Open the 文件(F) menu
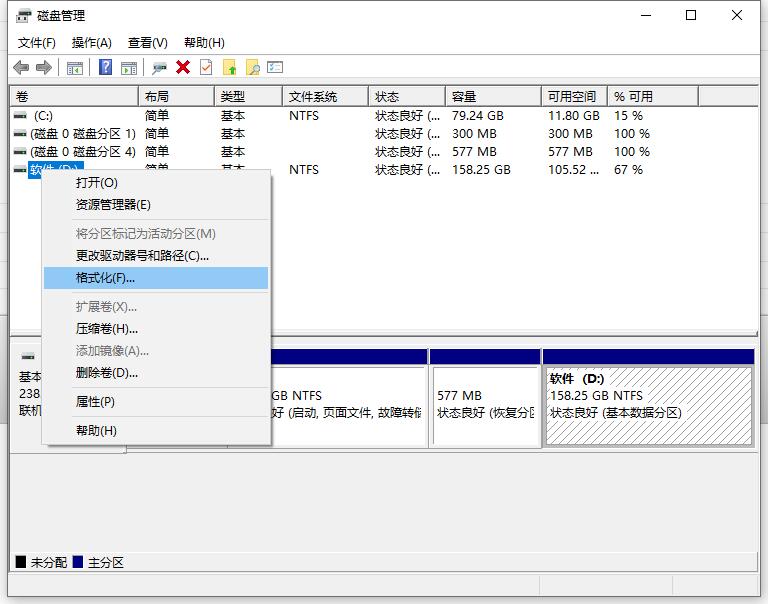Viewport: 768px width, 604px height. (37, 43)
